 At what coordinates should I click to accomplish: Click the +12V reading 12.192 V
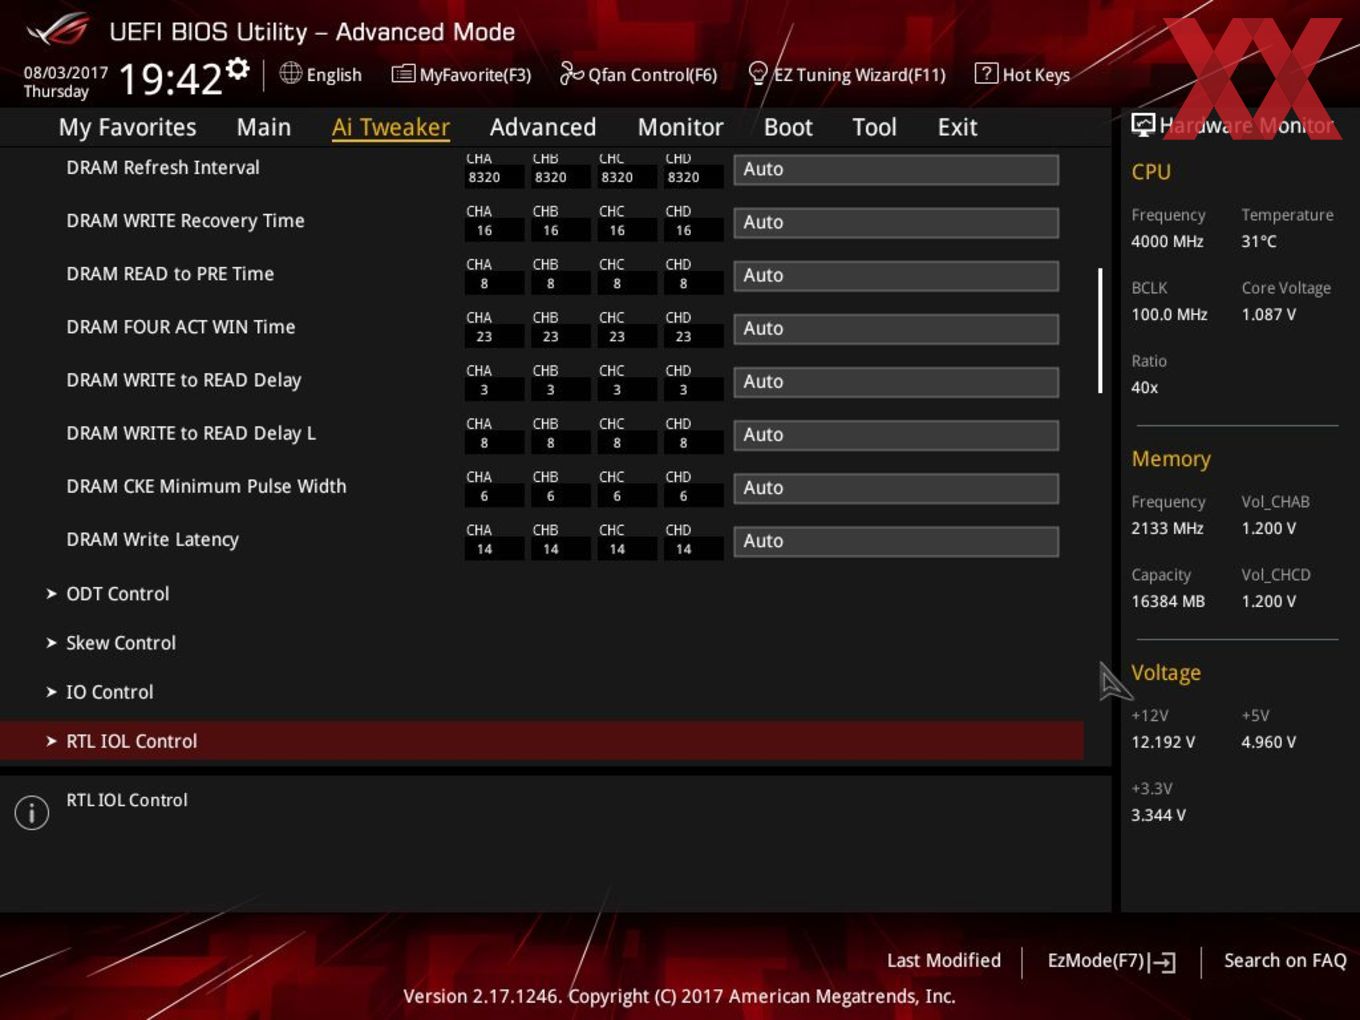[1163, 742]
